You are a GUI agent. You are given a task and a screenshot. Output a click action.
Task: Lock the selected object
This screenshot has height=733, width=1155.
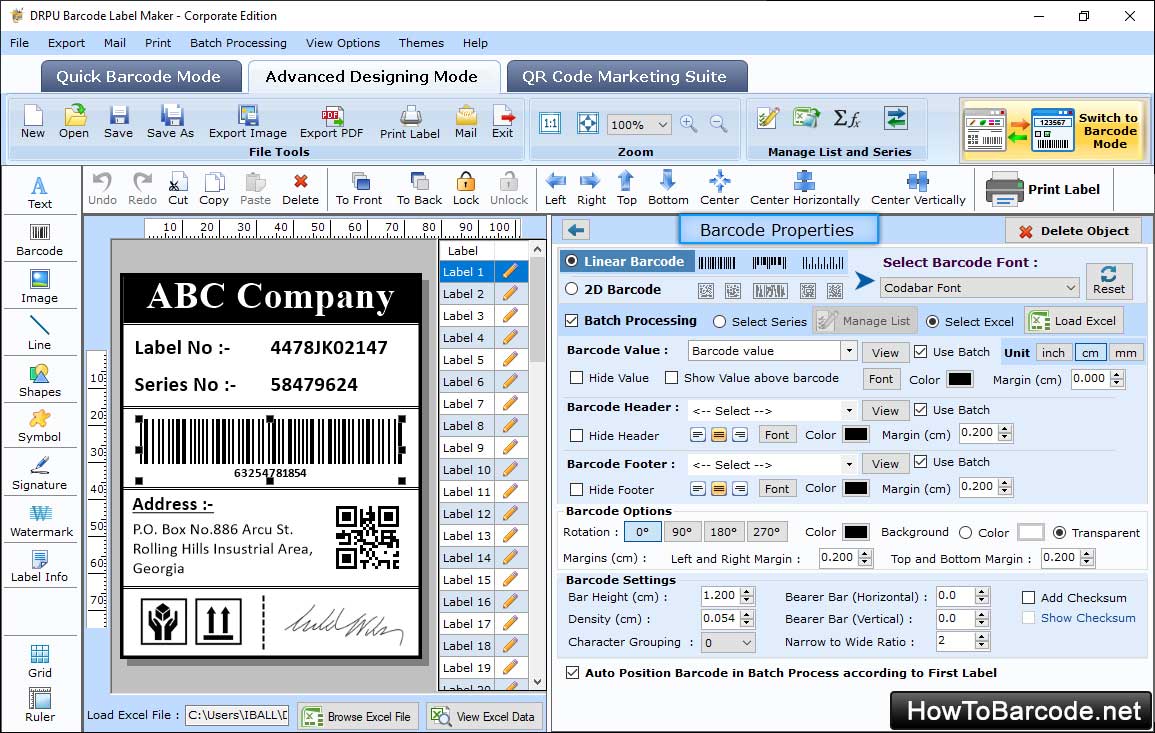tap(466, 189)
